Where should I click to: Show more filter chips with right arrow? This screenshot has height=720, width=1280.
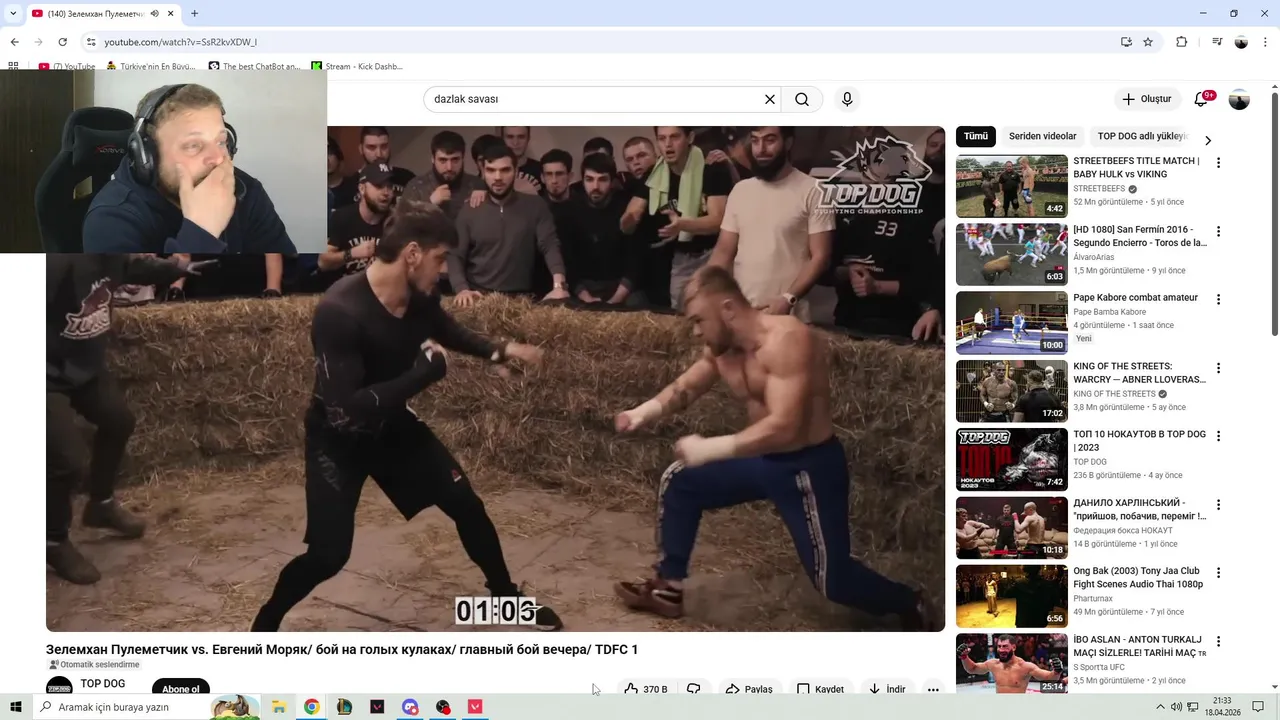pyautogui.click(x=1208, y=140)
